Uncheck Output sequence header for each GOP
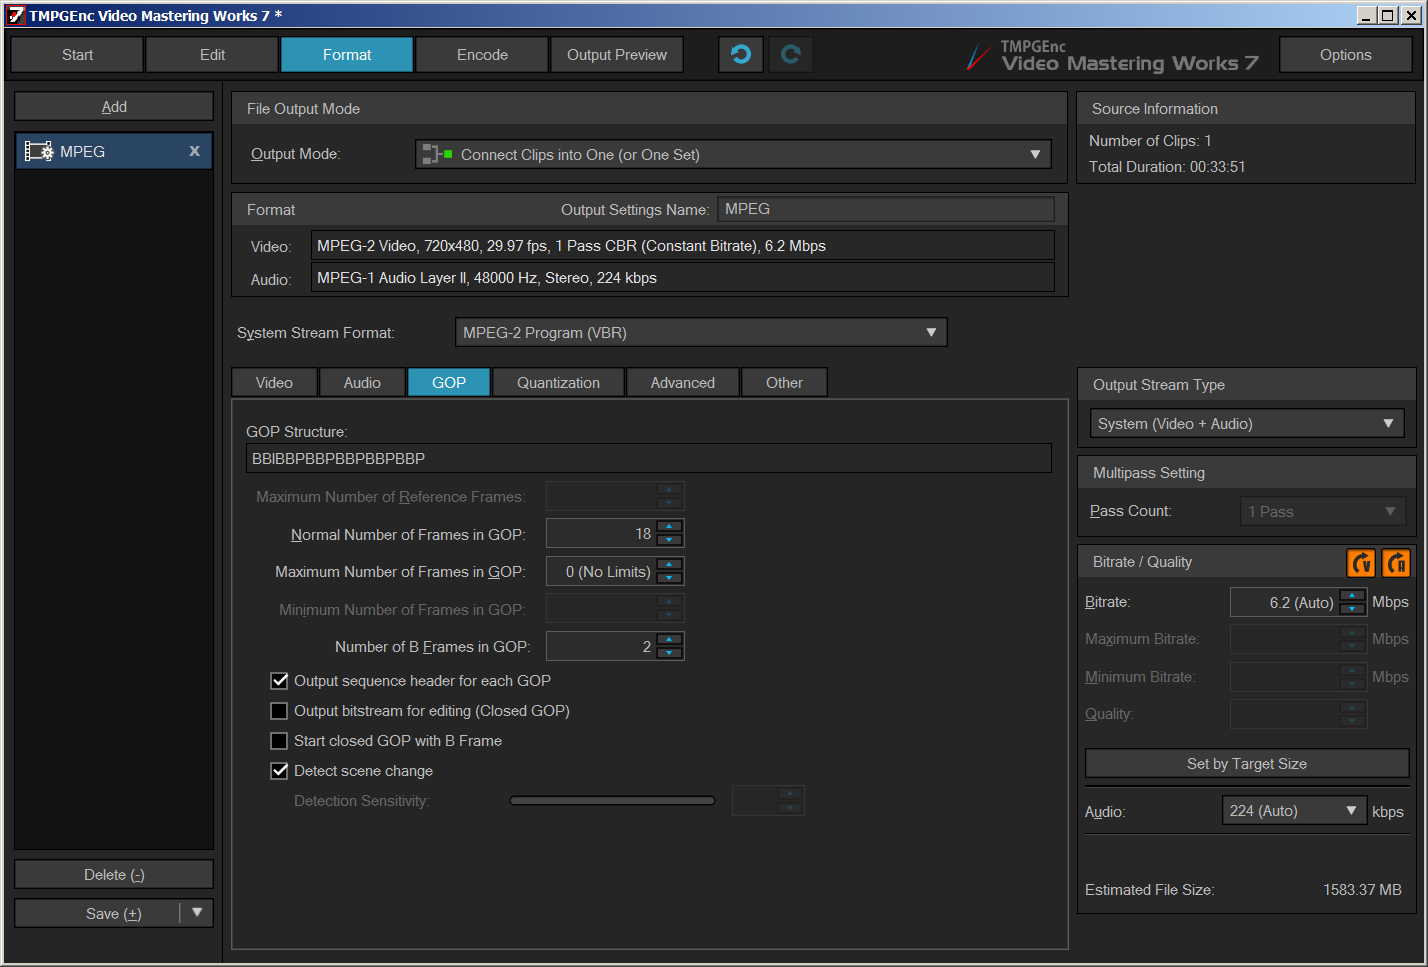 tap(280, 681)
